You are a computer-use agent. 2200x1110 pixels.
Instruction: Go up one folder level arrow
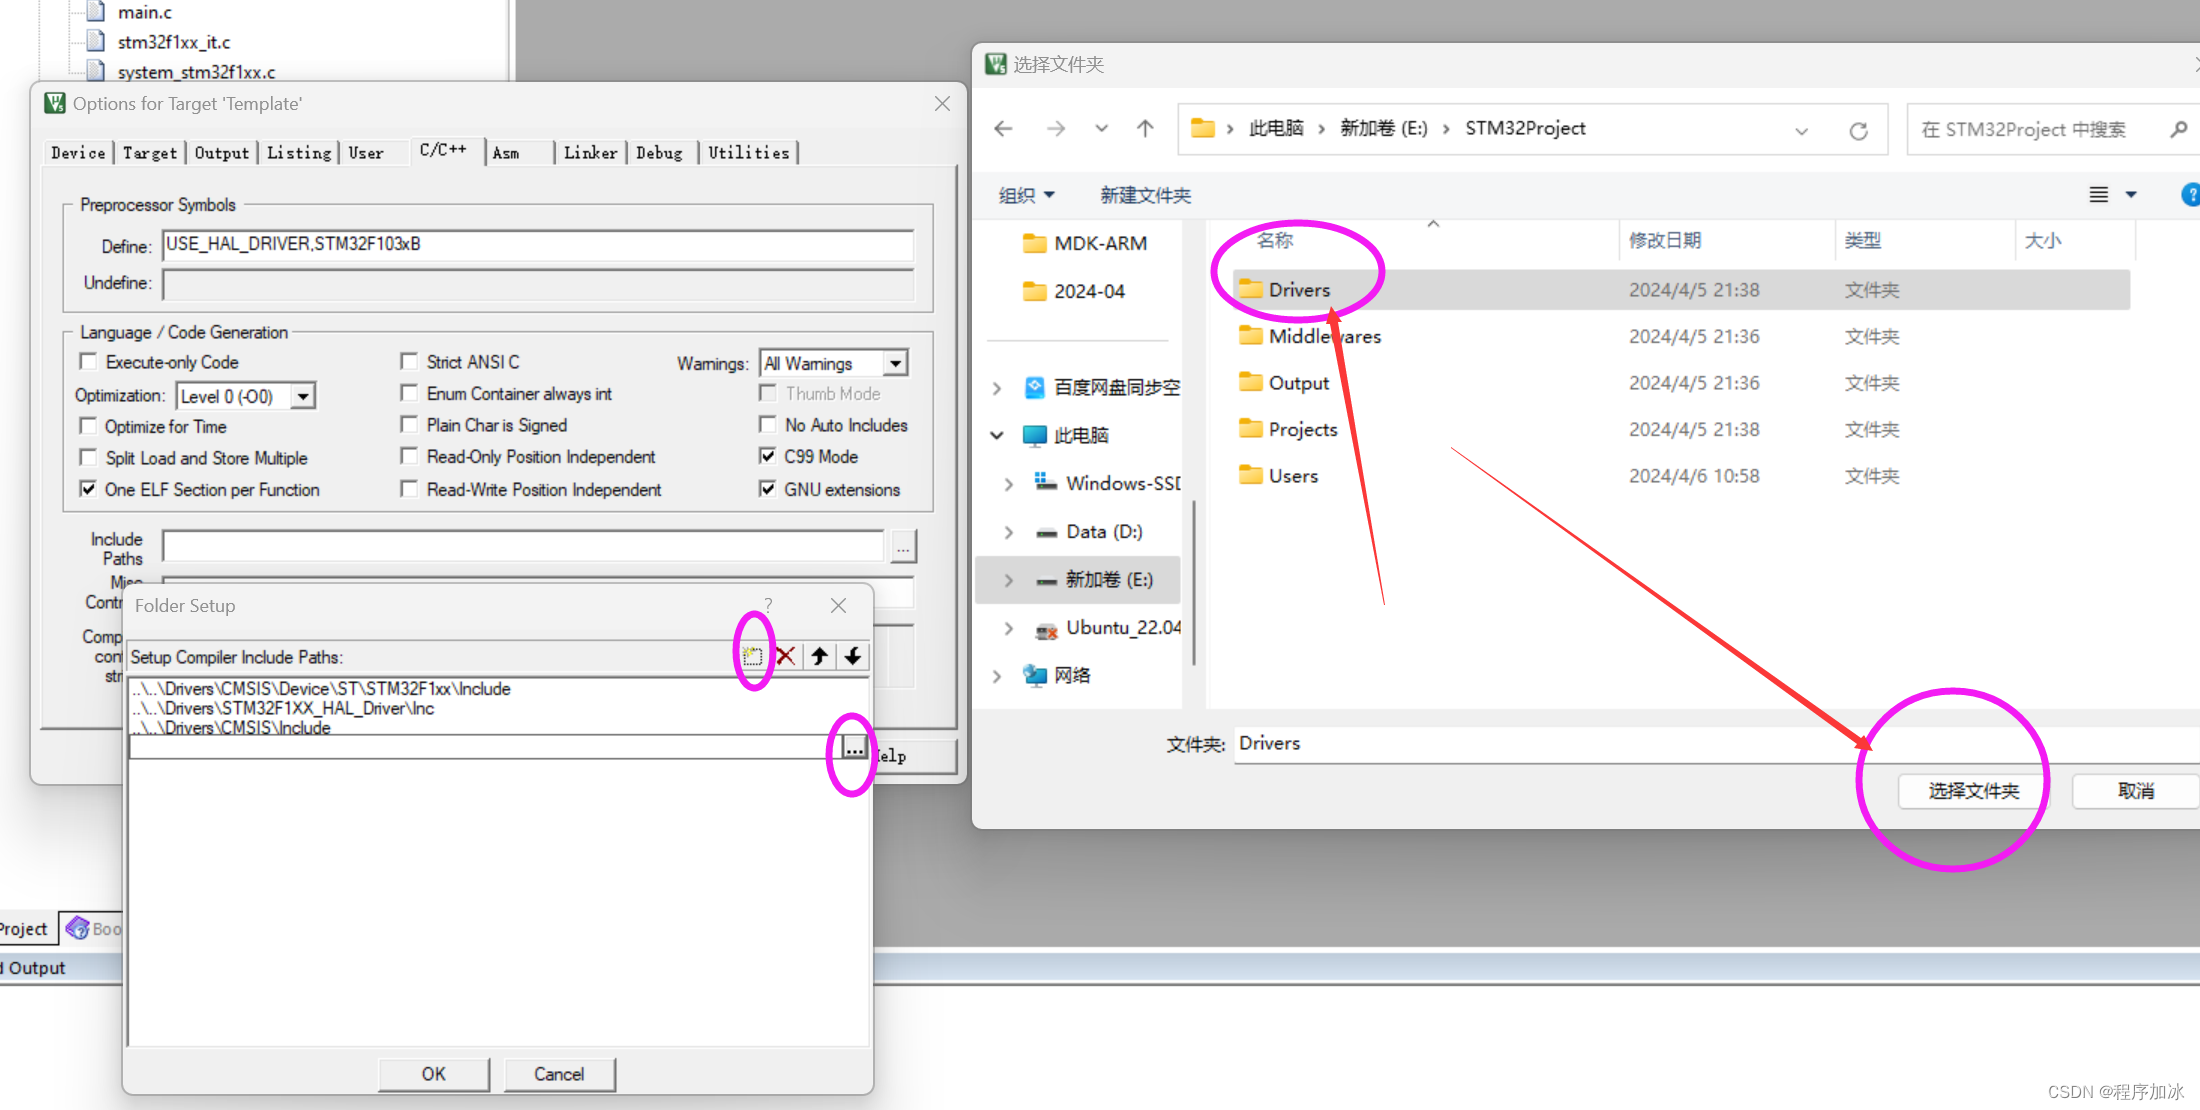(x=1145, y=129)
